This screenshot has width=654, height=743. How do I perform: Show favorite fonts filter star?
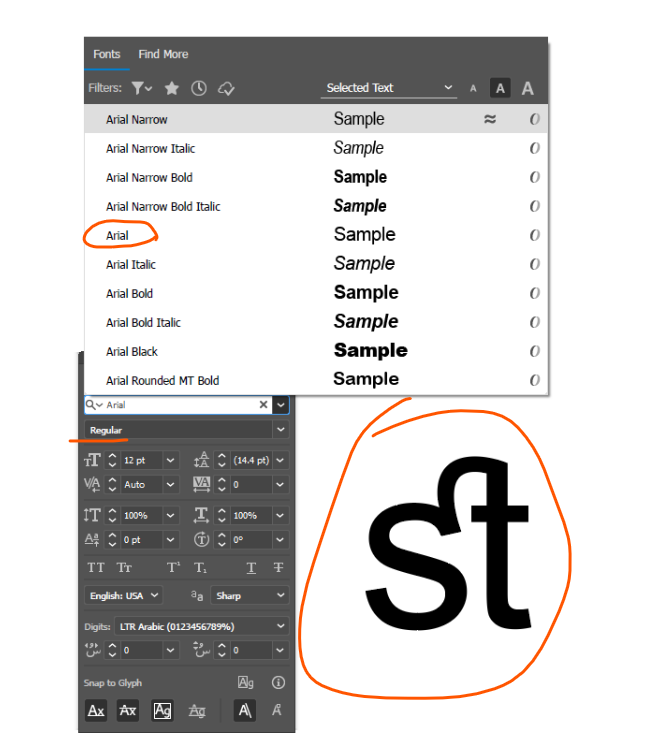click(172, 88)
